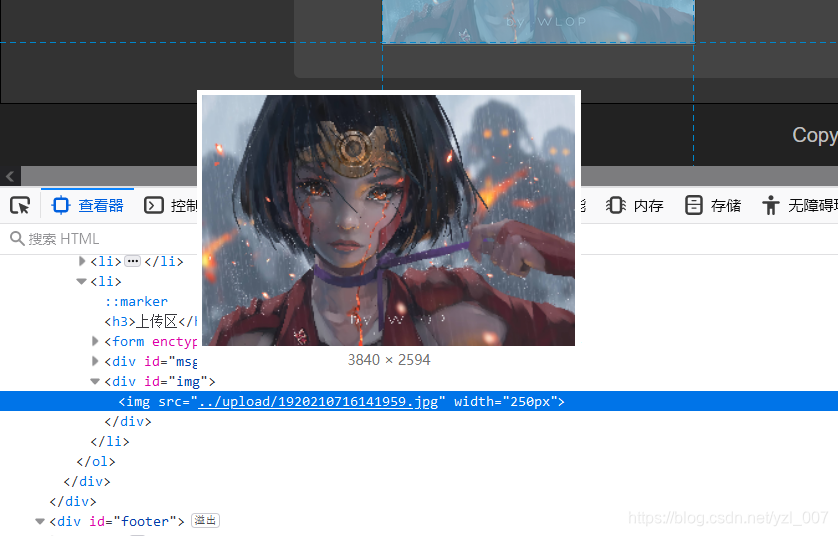Collapse the div id="footer" element
The image size is (838, 536).
click(x=40, y=522)
